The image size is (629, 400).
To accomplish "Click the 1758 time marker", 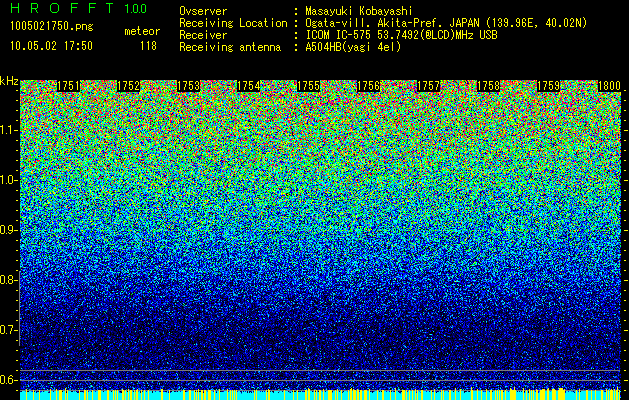I will click(489, 86).
